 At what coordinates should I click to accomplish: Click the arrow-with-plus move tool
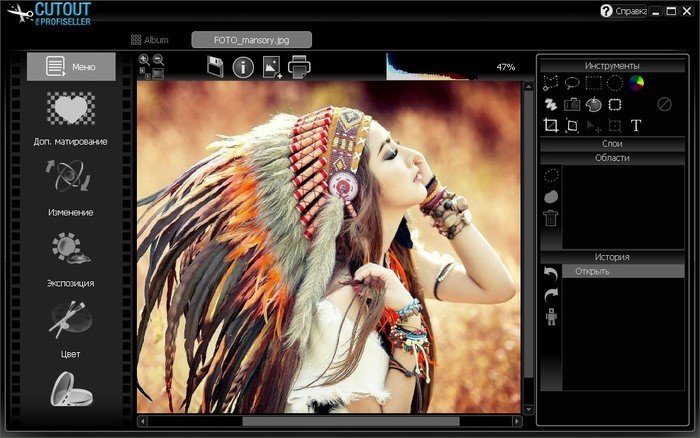pos(593,126)
